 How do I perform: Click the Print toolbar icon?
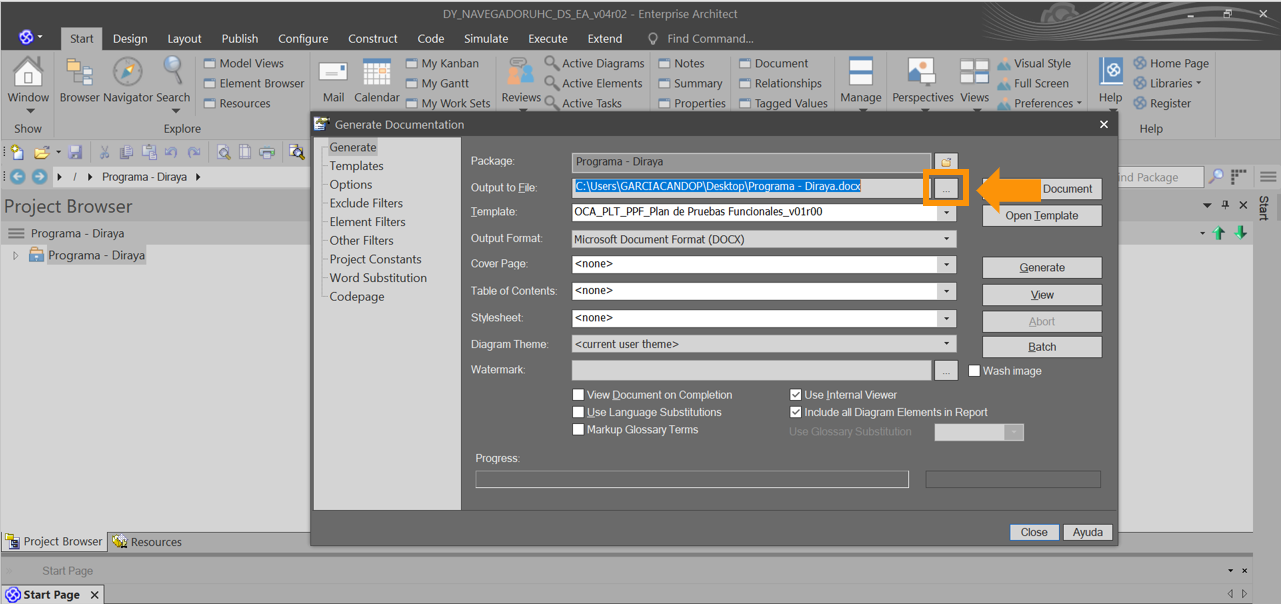(x=267, y=152)
